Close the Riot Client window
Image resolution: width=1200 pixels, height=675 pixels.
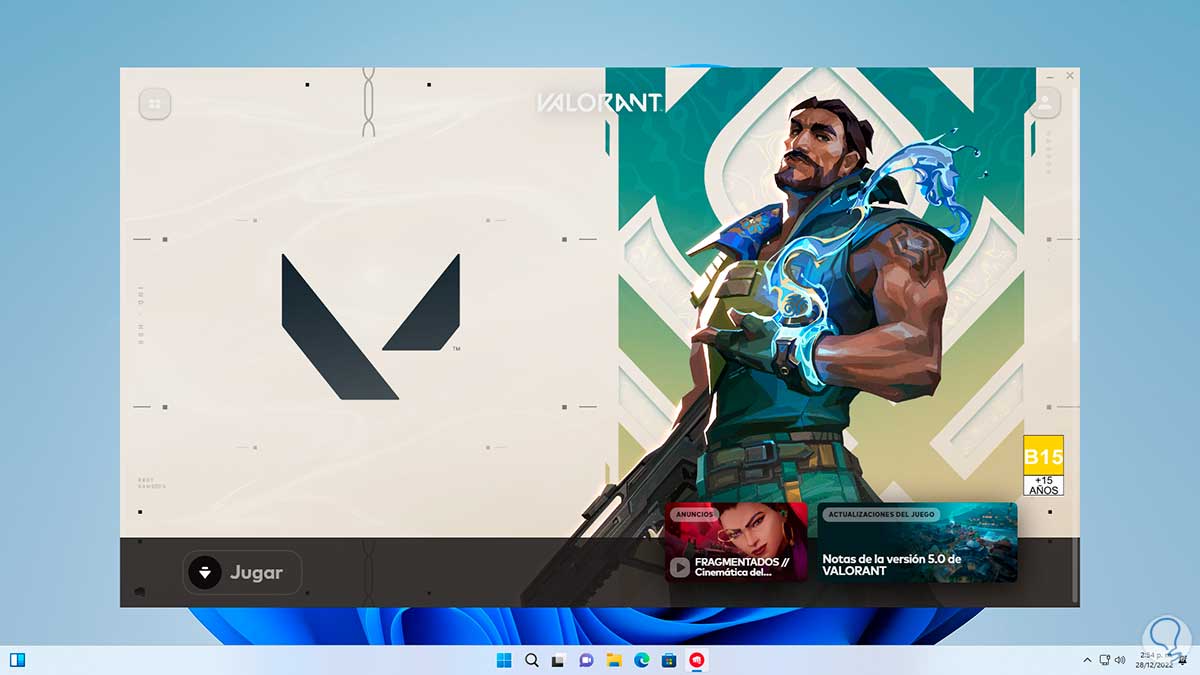point(1070,75)
